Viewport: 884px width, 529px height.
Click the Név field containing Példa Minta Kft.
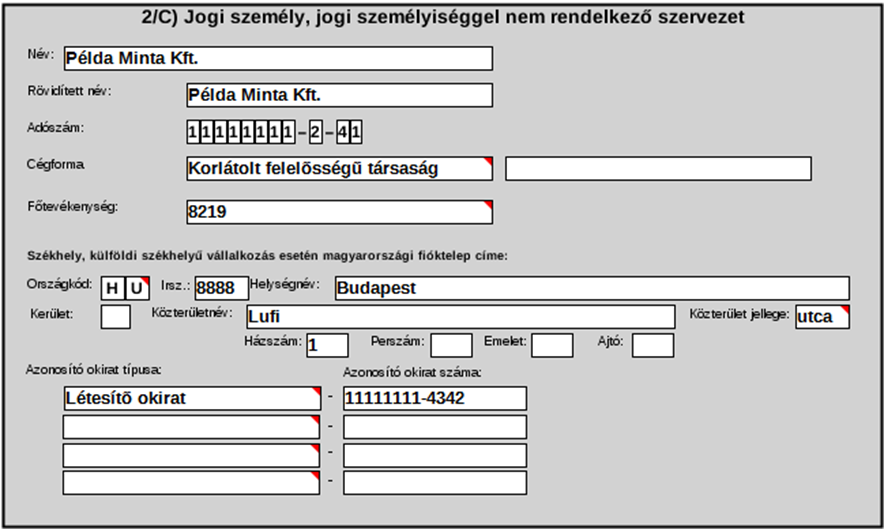point(277,58)
